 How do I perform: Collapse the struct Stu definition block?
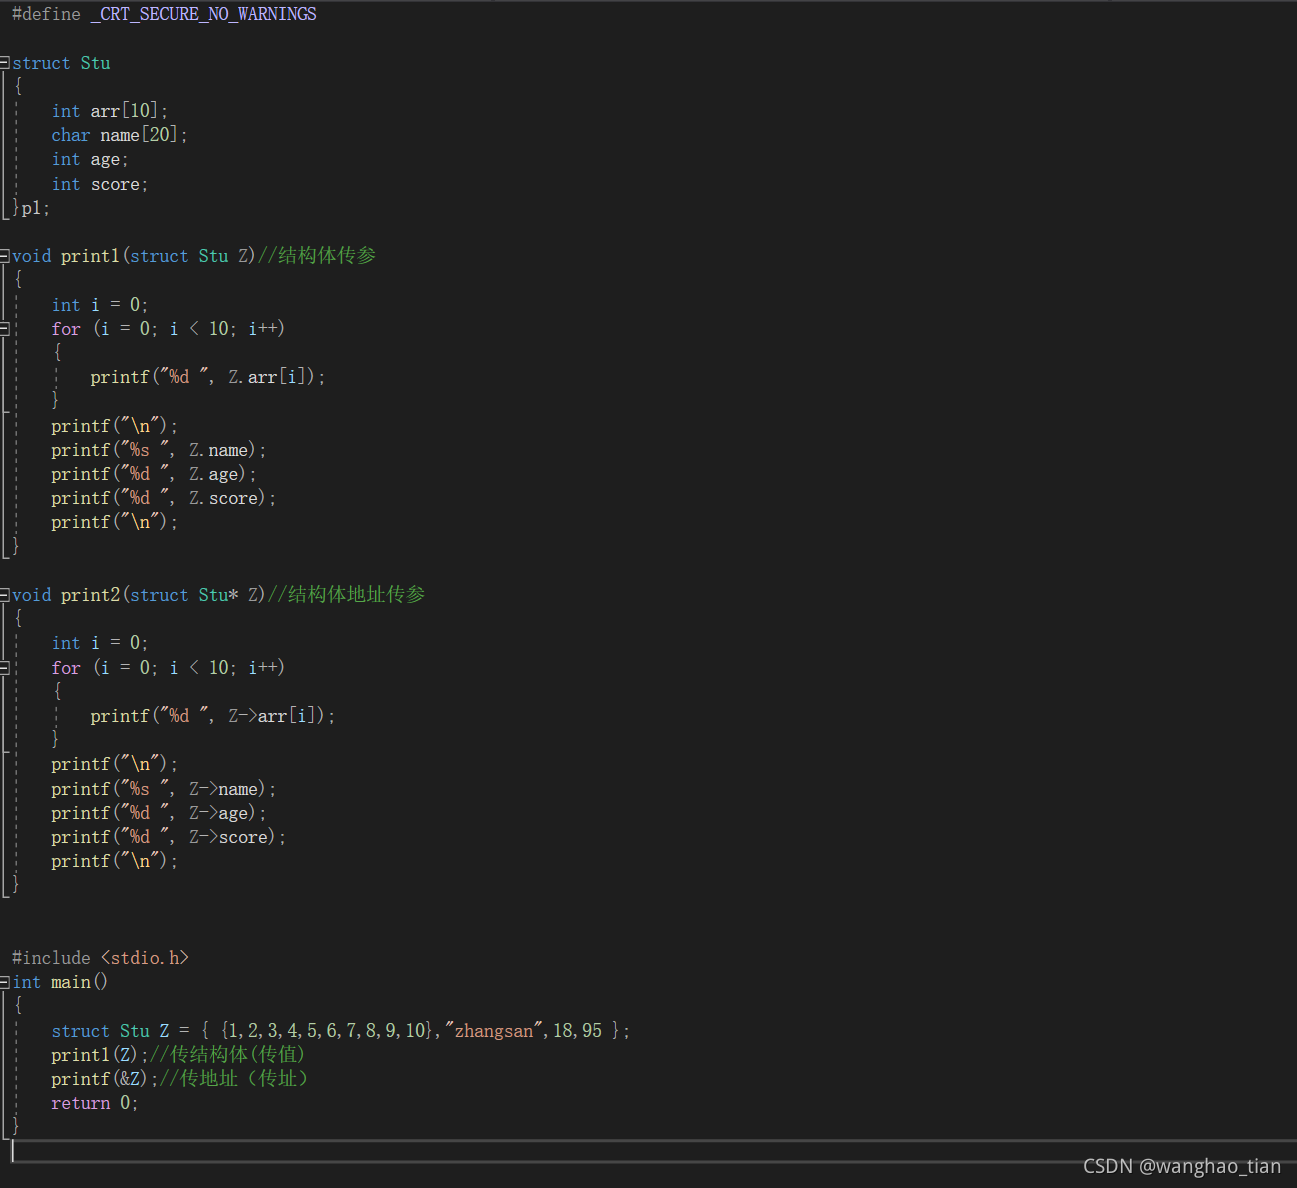[5, 63]
